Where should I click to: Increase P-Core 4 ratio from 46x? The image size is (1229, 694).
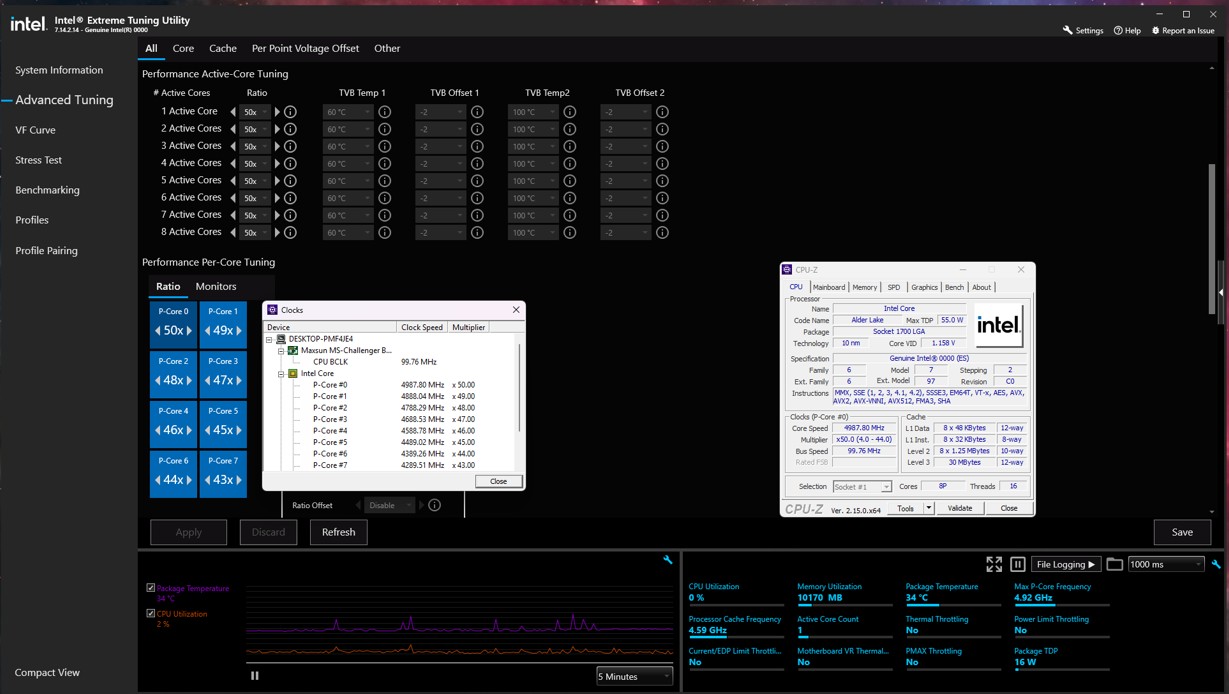(x=189, y=430)
